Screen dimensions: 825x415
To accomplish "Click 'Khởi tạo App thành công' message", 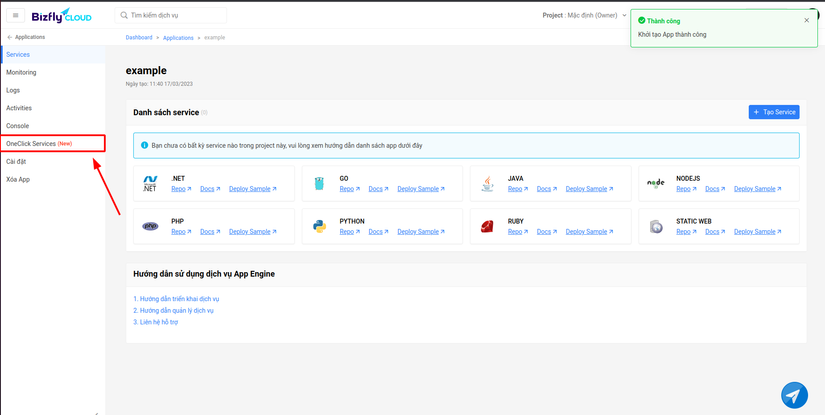I will 672,35.
